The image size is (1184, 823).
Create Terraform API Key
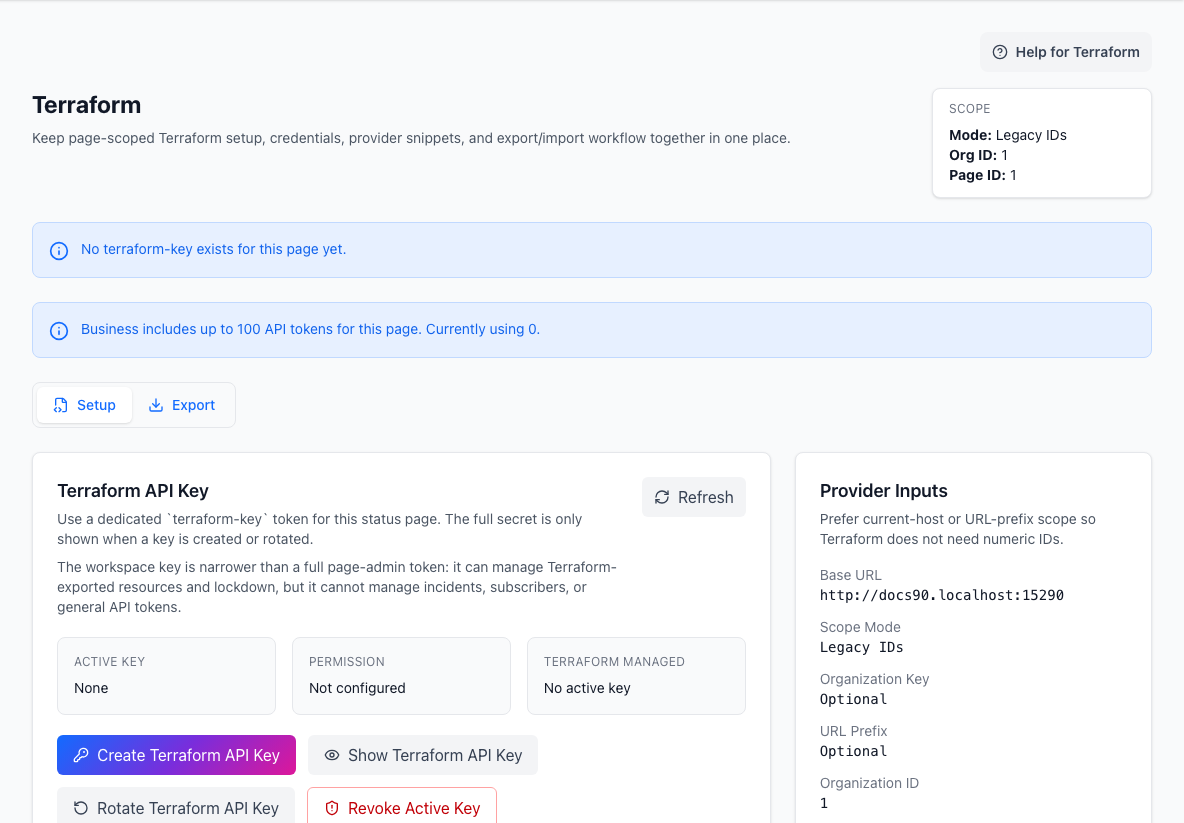[x=176, y=755]
